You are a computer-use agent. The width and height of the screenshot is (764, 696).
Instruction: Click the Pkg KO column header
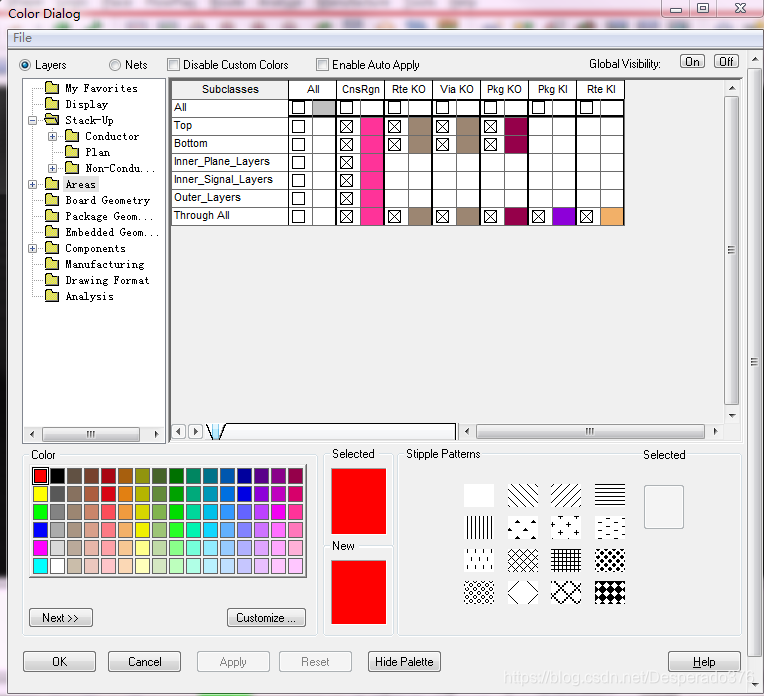point(504,89)
